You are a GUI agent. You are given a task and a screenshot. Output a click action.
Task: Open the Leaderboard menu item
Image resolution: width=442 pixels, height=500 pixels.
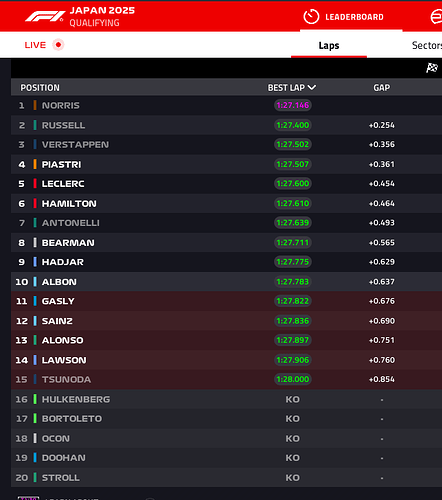pos(354,17)
